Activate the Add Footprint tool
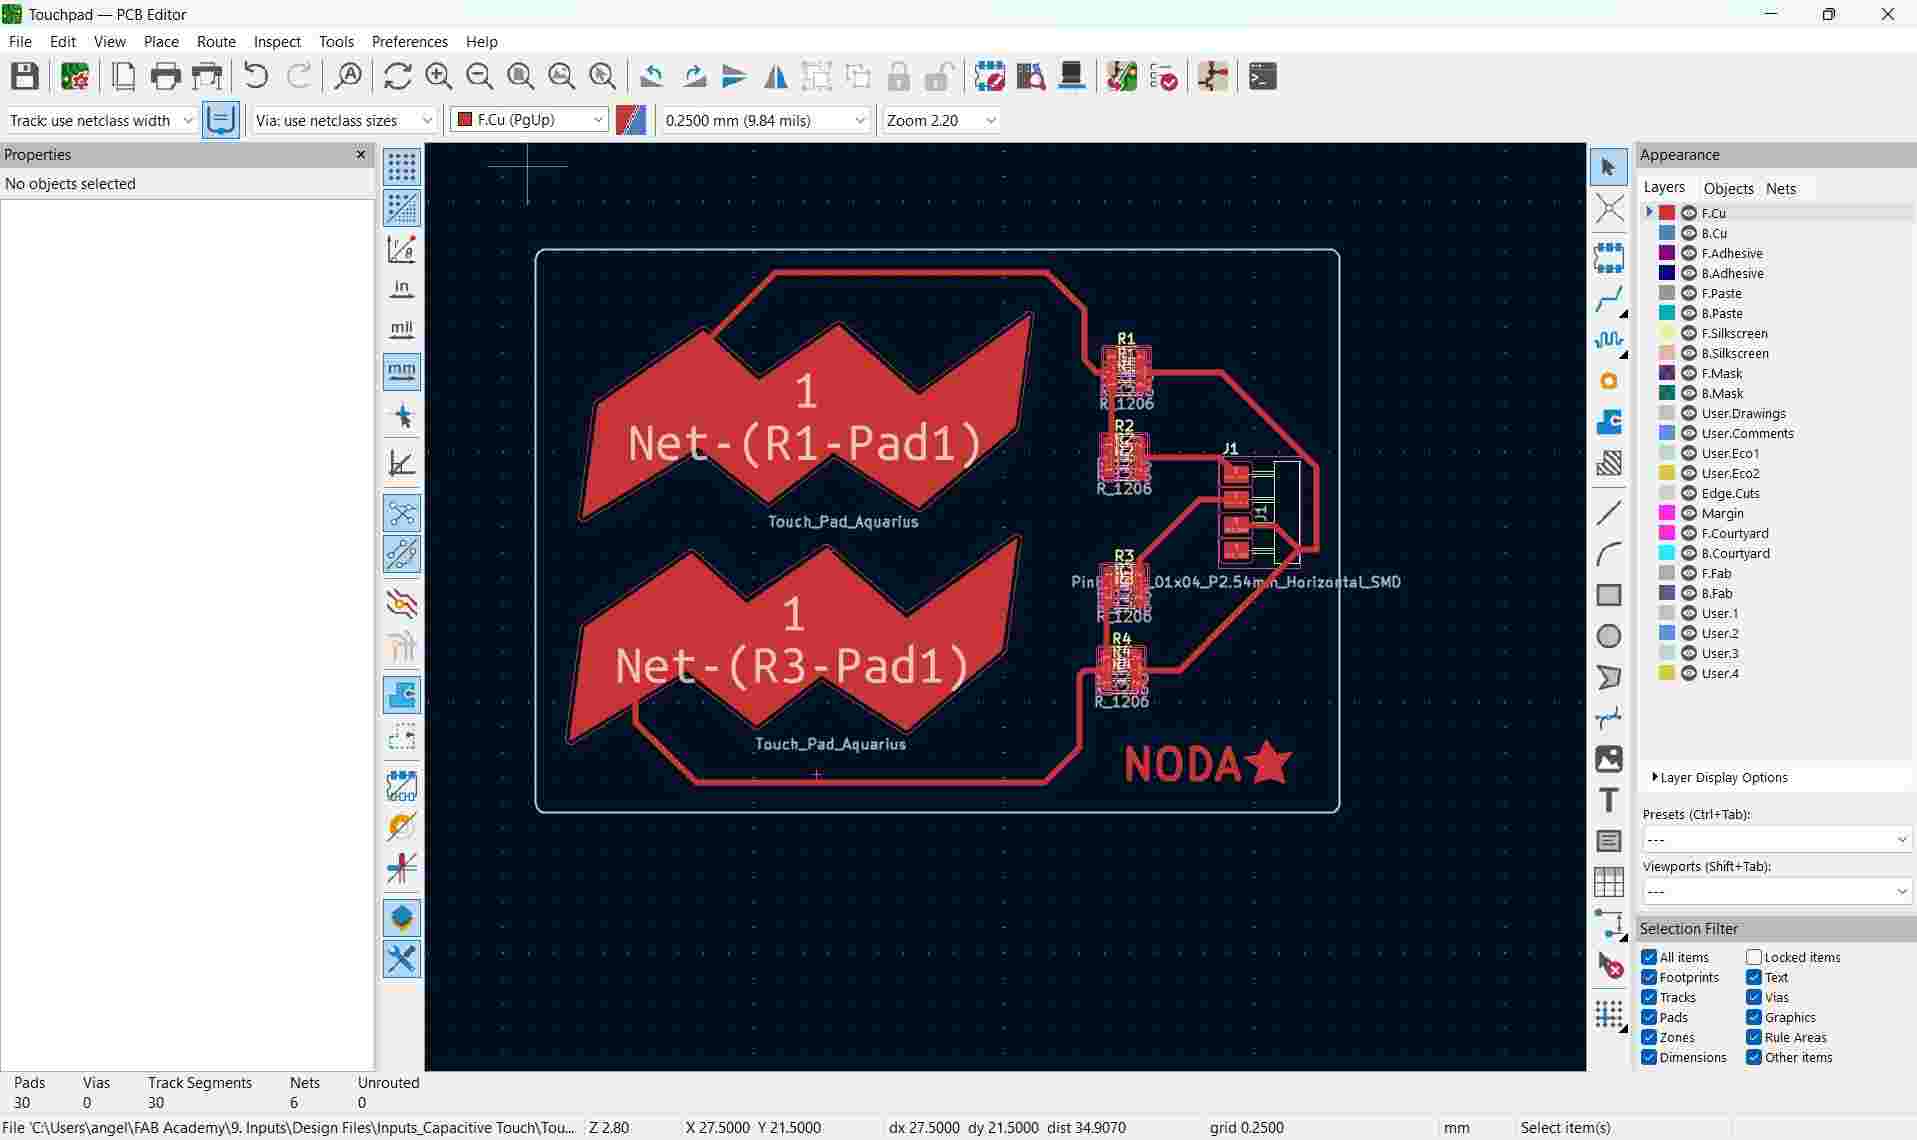This screenshot has width=1917, height=1140. click(1609, 257)
